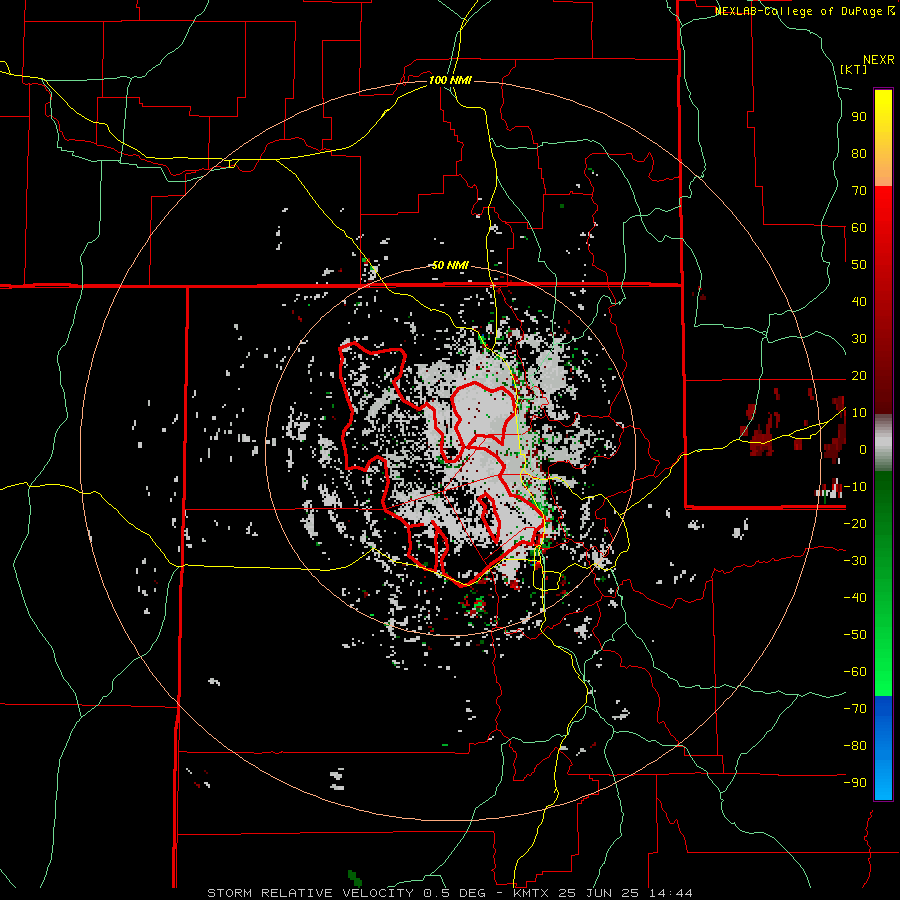Viewport: 900px width, 900px height.
Task: Click the STORM RELATIVE VELOCITY 0.5 DEG caption
Action: [x=346, y=893]
